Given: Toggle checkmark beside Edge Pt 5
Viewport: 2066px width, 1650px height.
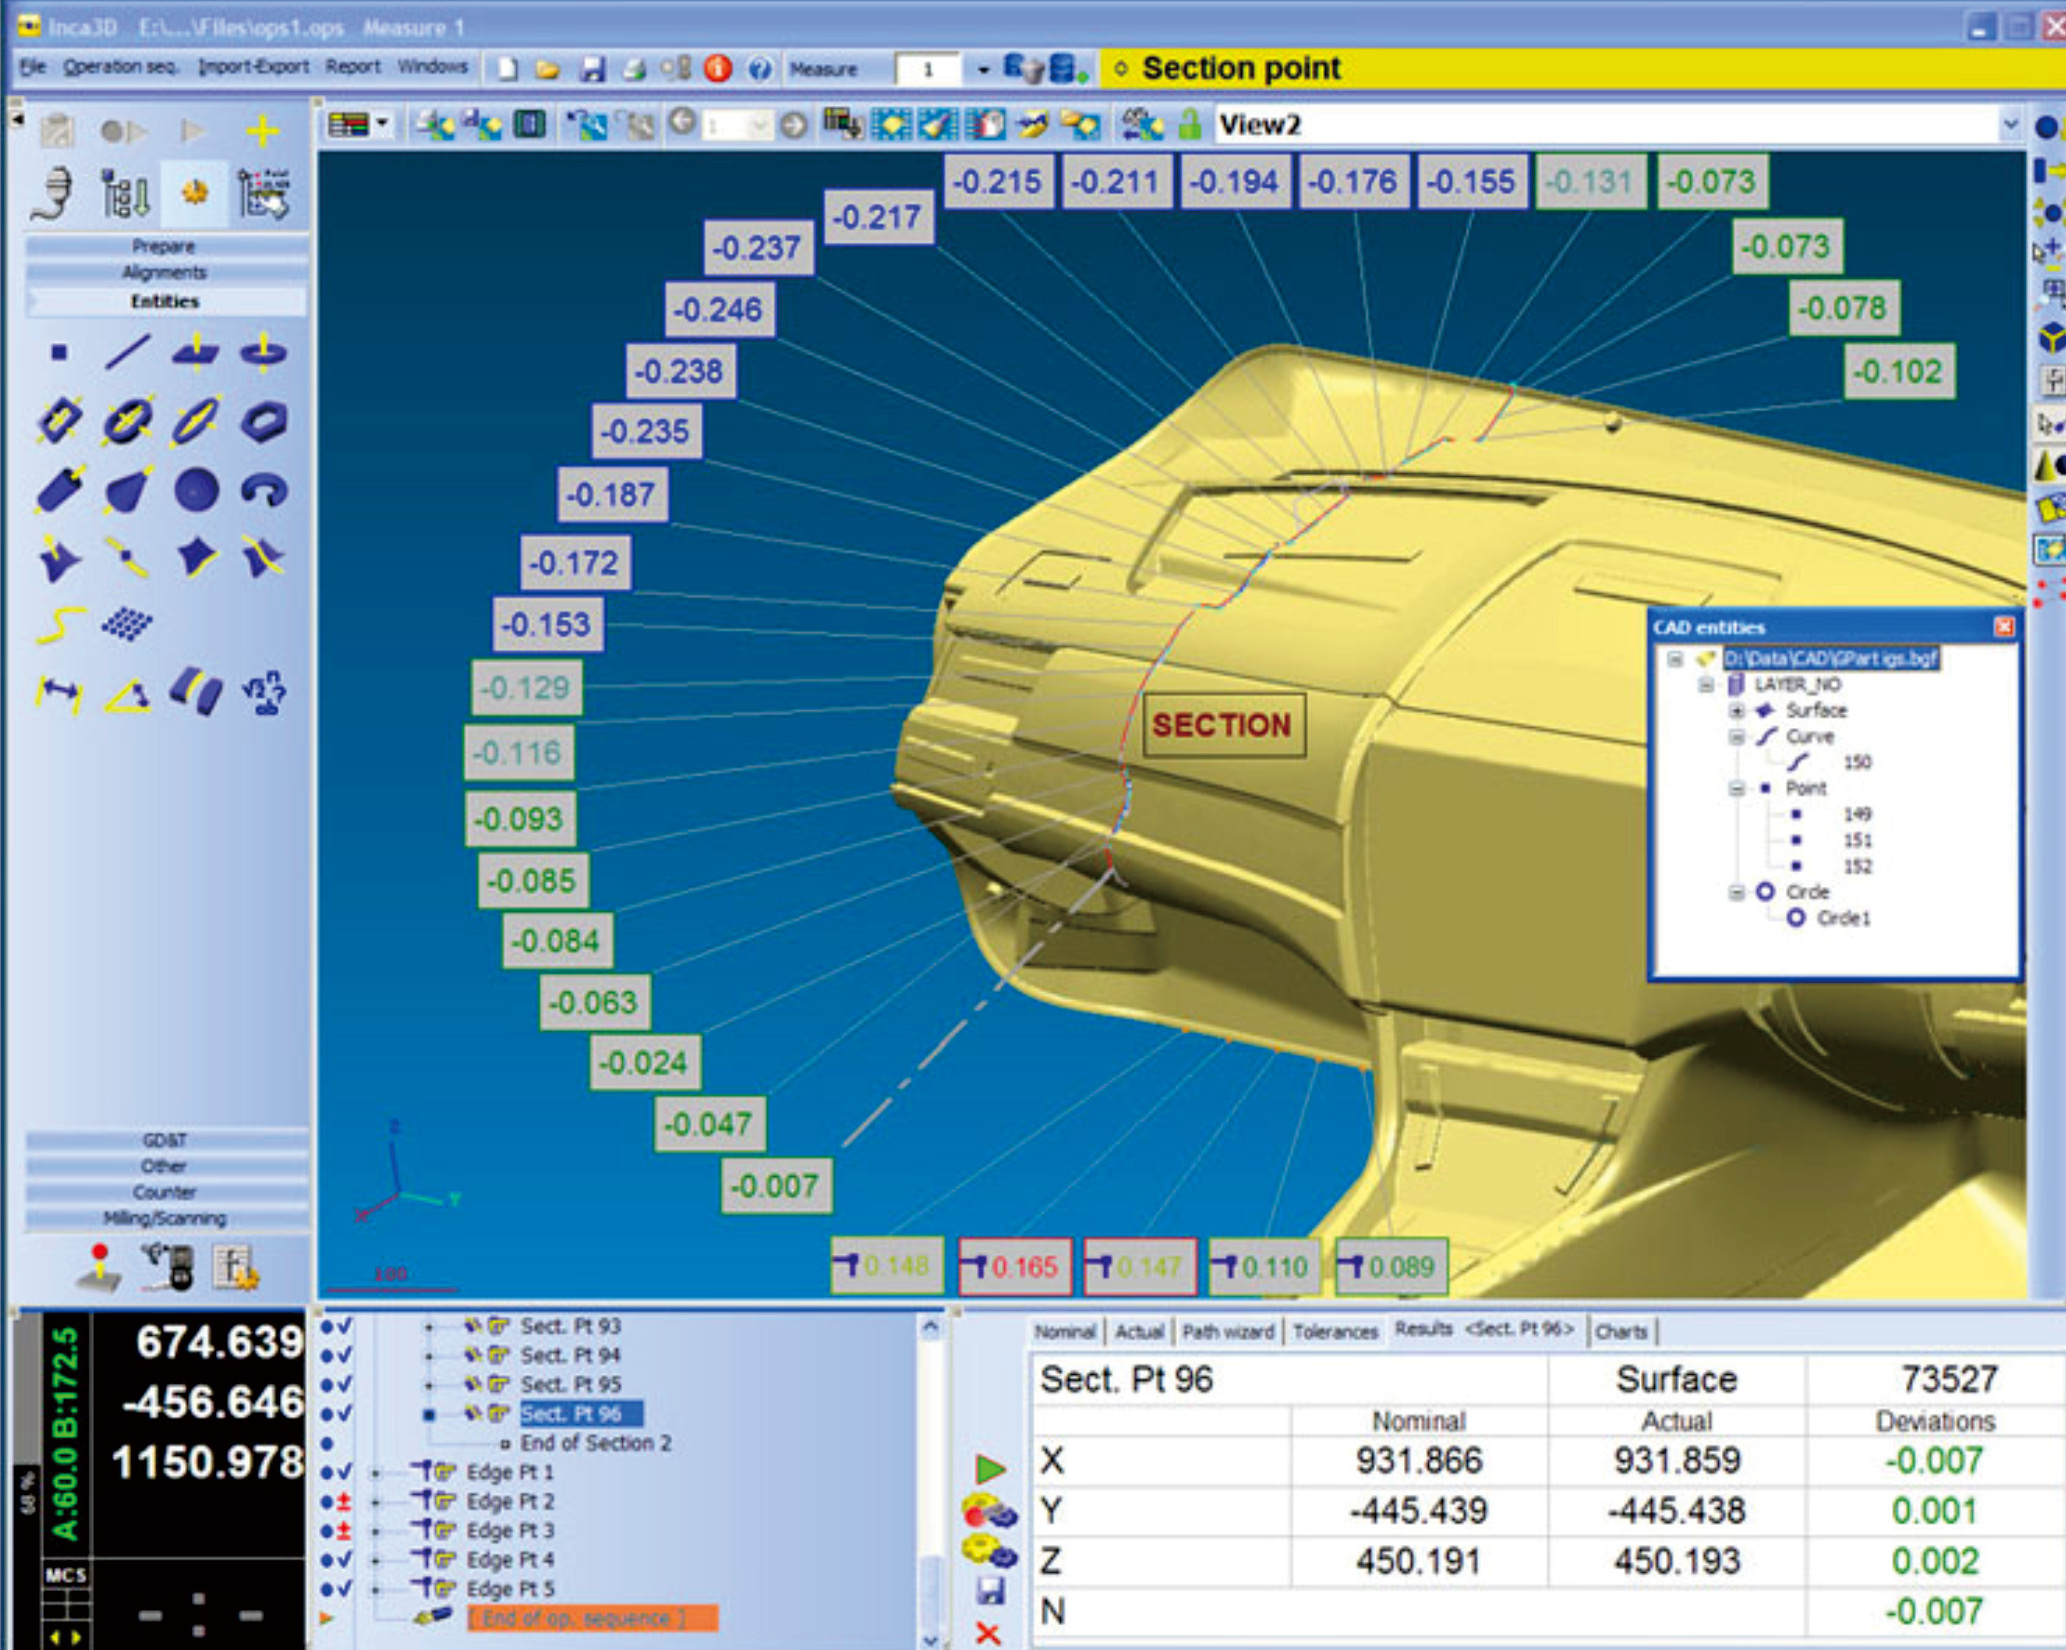Looking at the screenshot, I should click(344, 1588).
